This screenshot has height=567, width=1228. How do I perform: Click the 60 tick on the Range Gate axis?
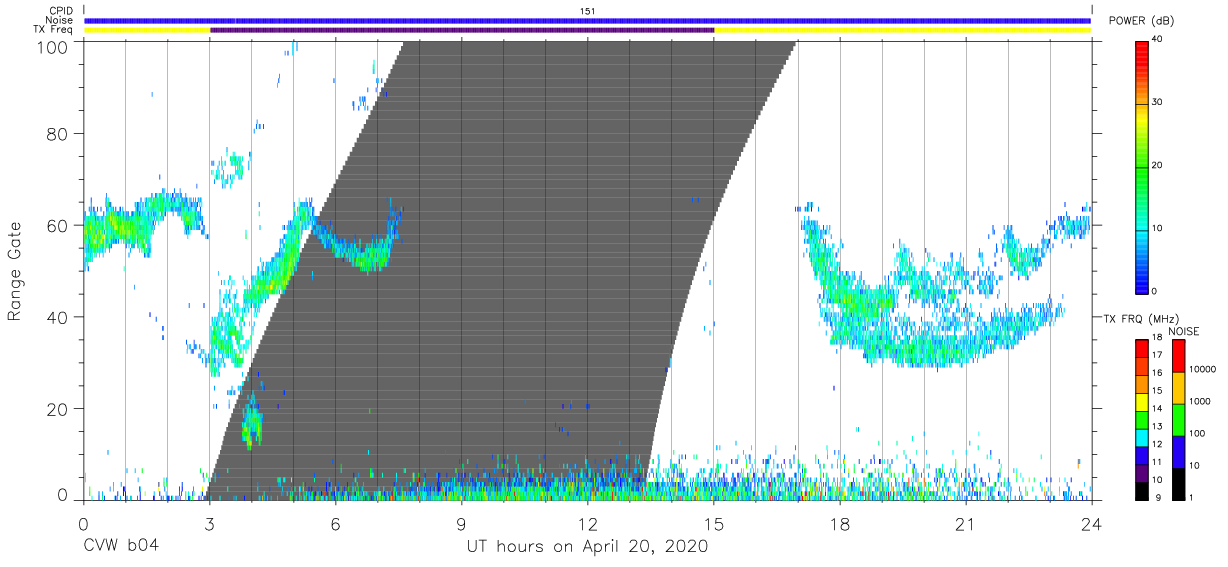(59, 226)
